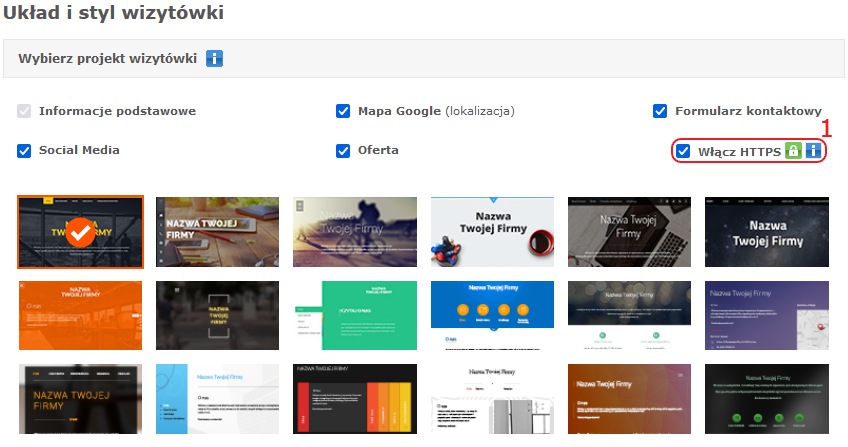Pick the dark starry sky template
The image size is (848, 447).
click(767, 232)
